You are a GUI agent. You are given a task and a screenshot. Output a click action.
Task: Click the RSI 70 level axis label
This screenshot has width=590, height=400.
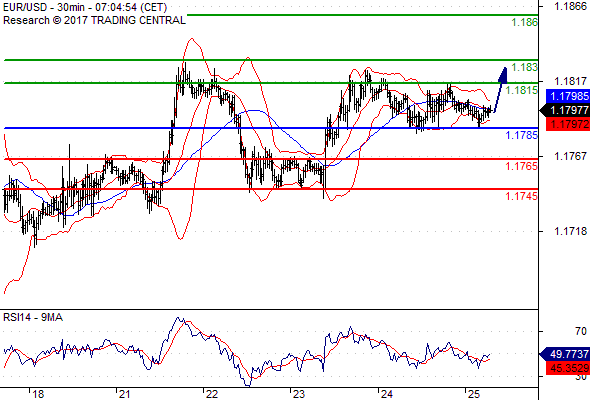point(581,332)
